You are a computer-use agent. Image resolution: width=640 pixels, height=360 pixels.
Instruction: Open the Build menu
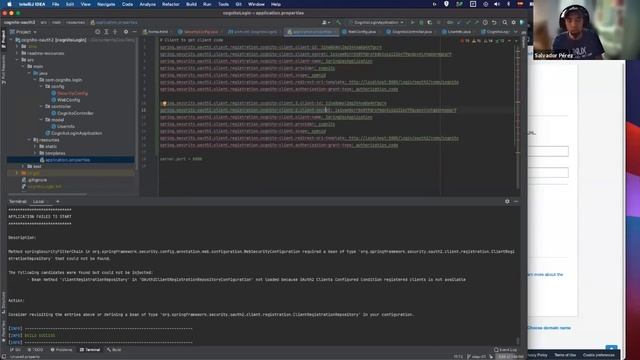point(191,4)
